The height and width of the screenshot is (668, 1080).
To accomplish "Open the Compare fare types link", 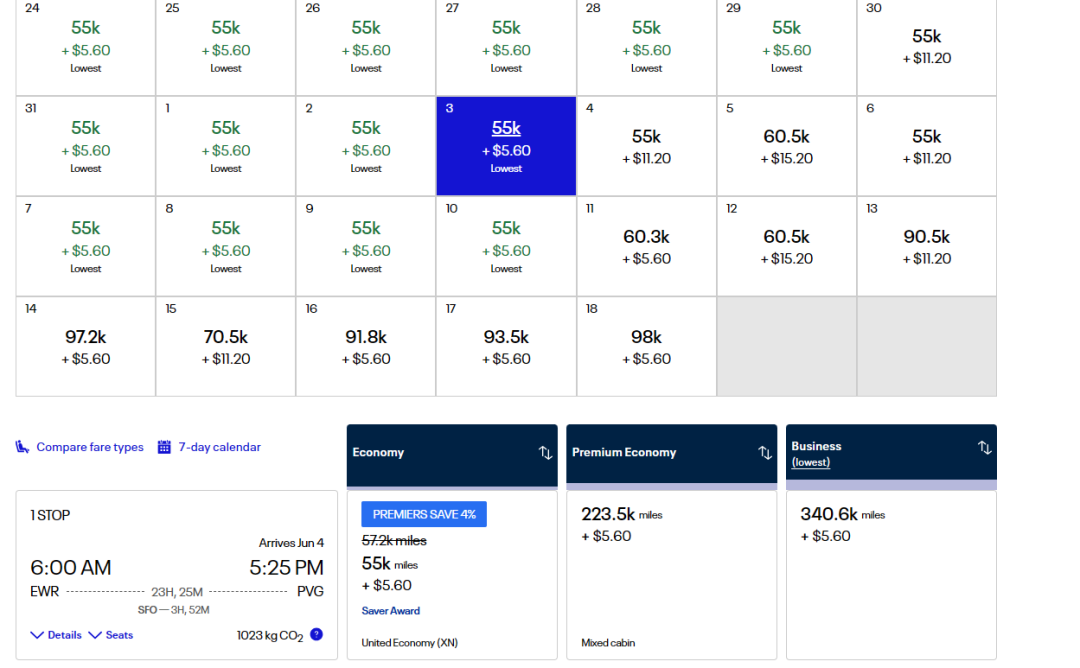I will tap(90, 447).
